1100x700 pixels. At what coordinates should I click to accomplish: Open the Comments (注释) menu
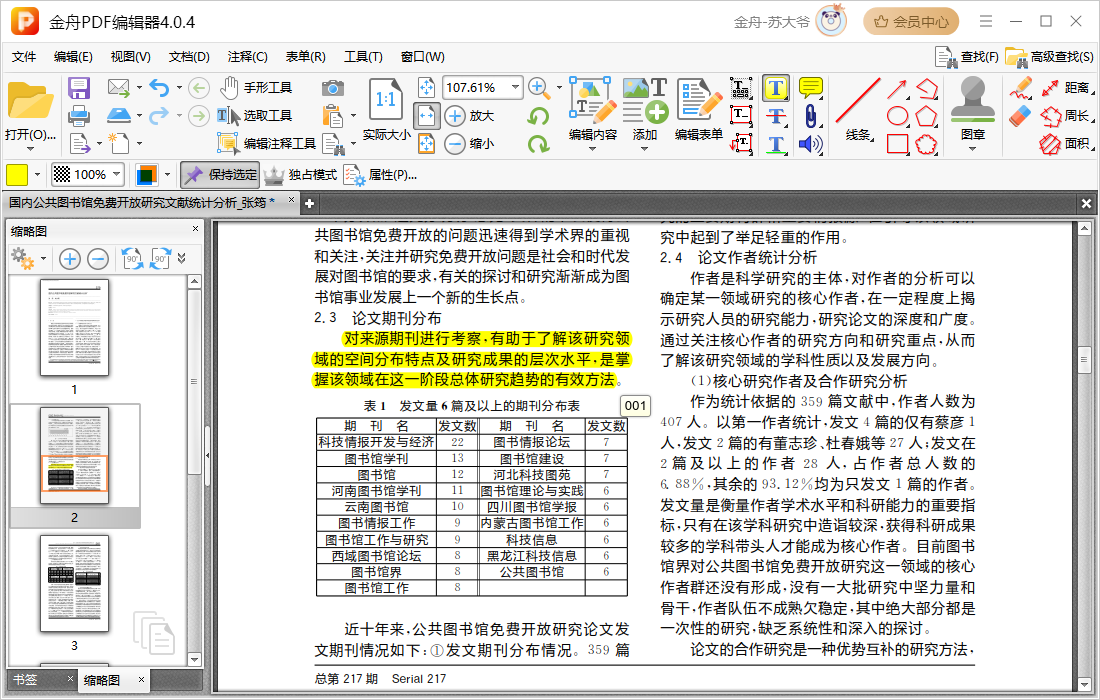coord(248,57)
